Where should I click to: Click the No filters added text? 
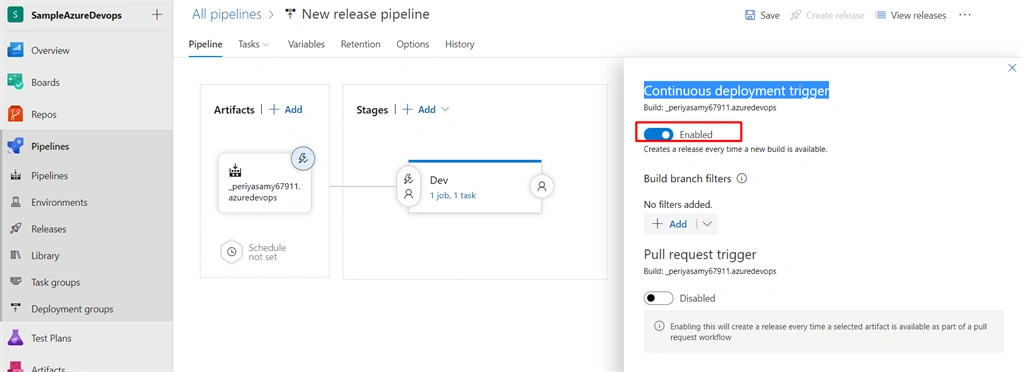pyautogui.click(x=678, y=204)
